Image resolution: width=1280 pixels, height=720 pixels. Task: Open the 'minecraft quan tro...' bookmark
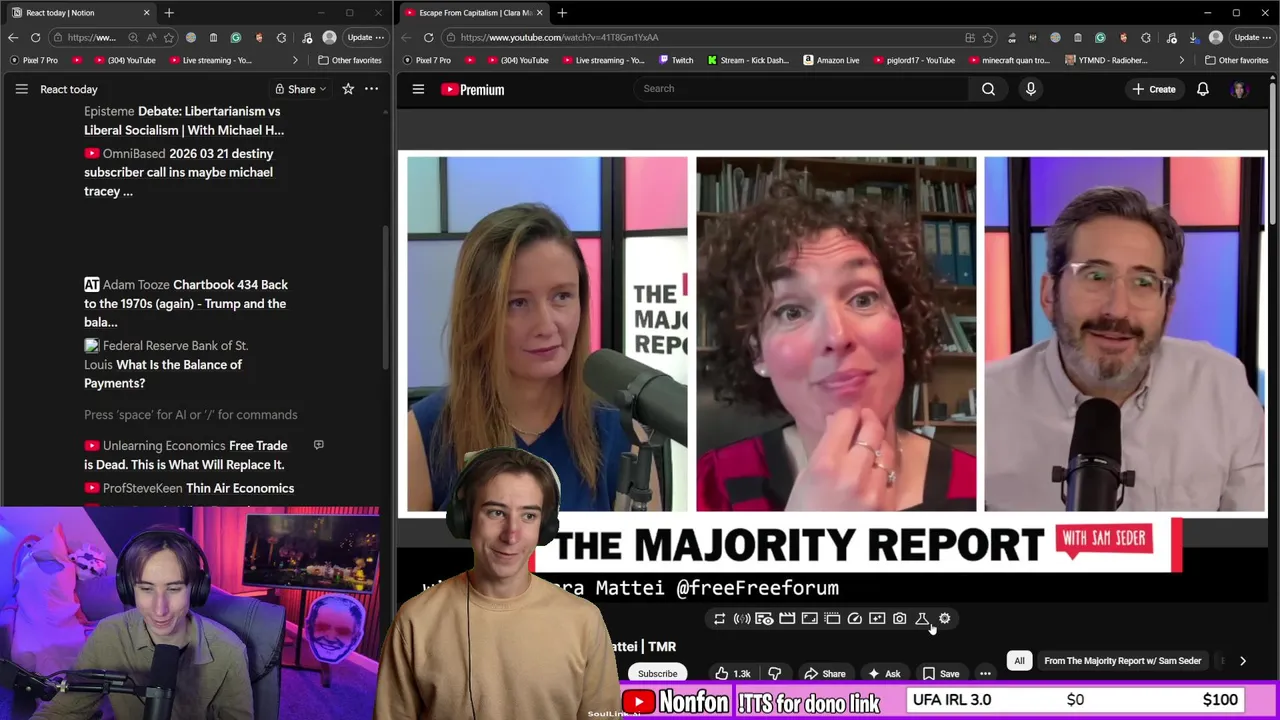pyautogui.click(x=1008, y=60)
